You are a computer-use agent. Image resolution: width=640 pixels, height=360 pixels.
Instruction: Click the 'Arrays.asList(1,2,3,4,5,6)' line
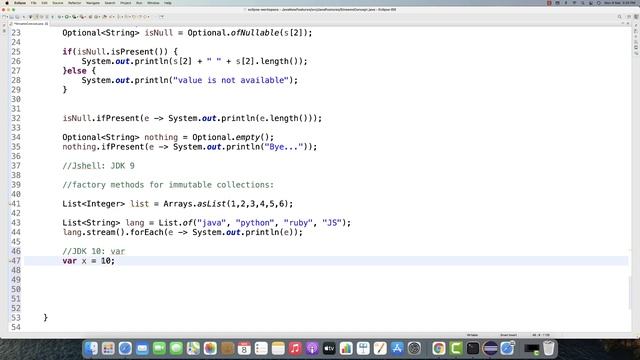pos(178,204)
